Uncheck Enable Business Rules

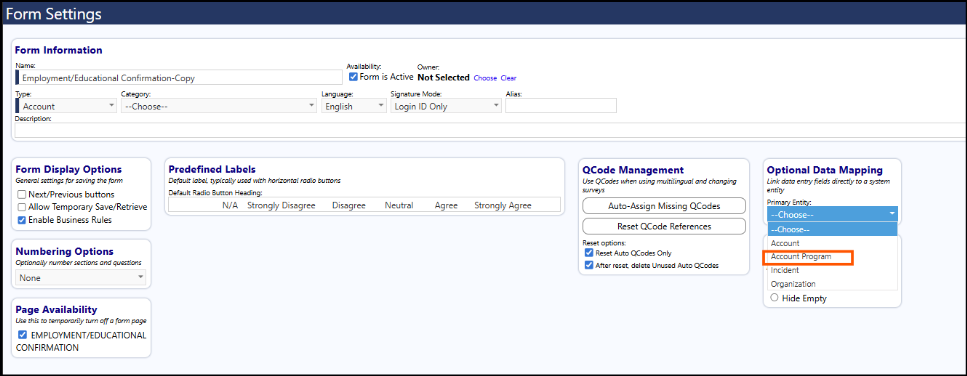22,220
